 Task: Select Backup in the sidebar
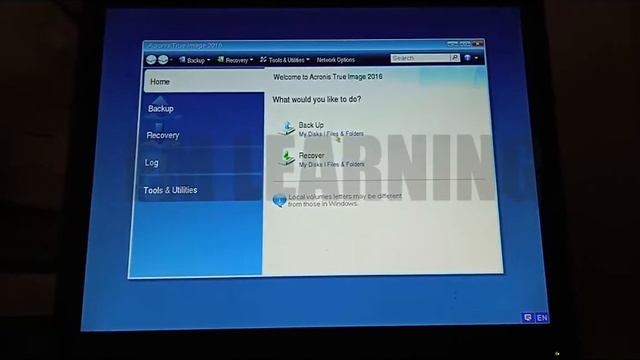[203, 108]
